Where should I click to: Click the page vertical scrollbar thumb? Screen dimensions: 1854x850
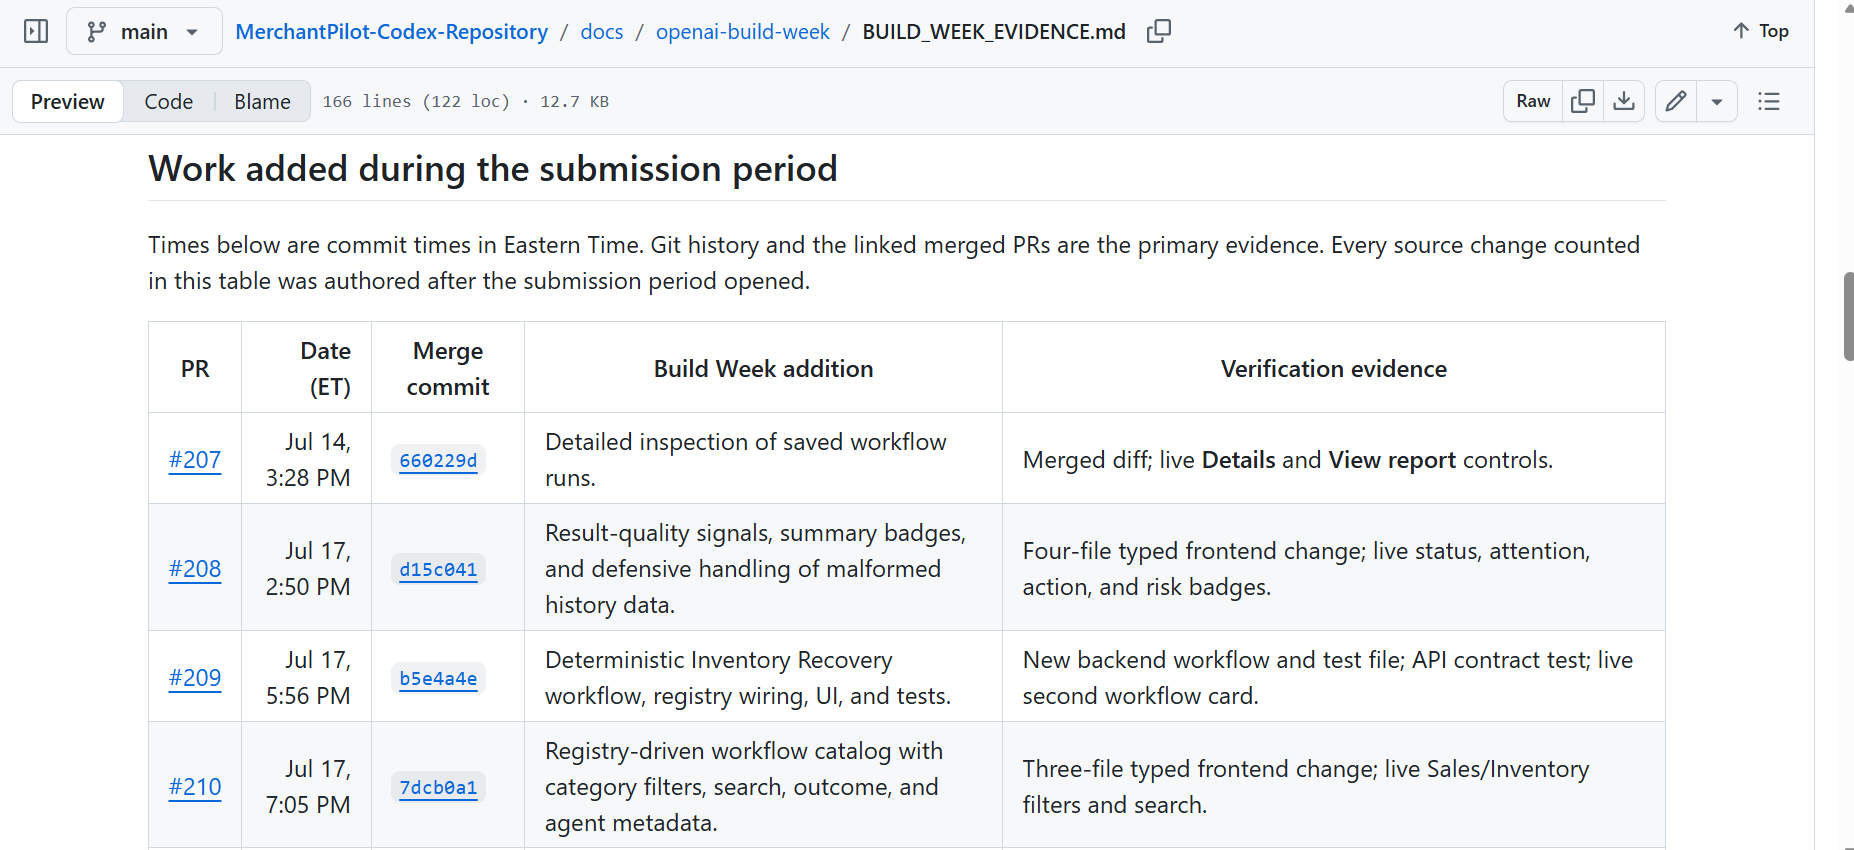[x=1849, y=316]
